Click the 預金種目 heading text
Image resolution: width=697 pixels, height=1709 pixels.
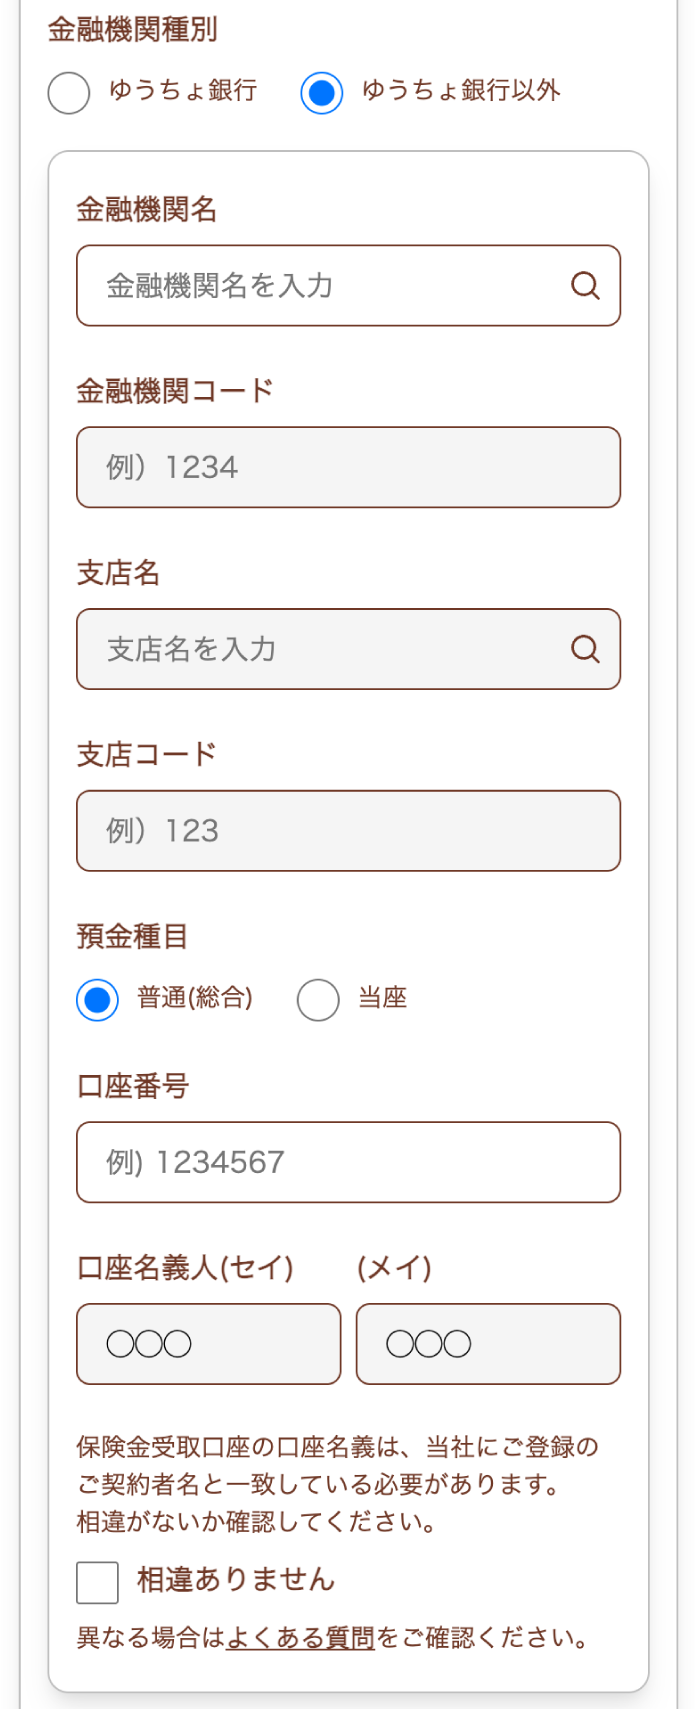coord(132,937)
